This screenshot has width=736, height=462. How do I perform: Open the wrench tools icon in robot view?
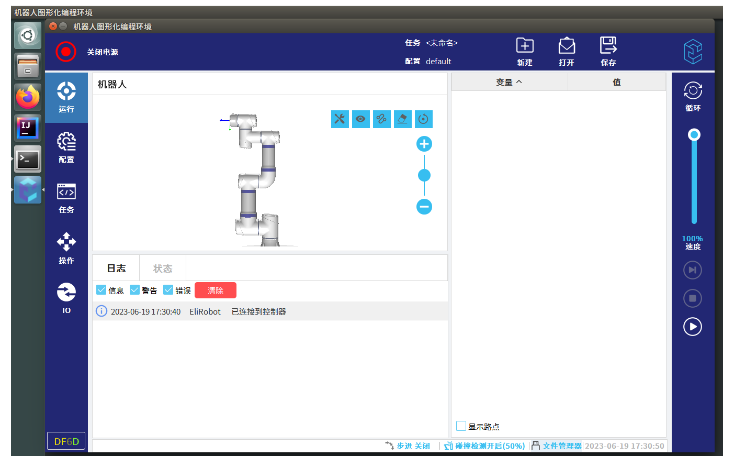(340, 119)
